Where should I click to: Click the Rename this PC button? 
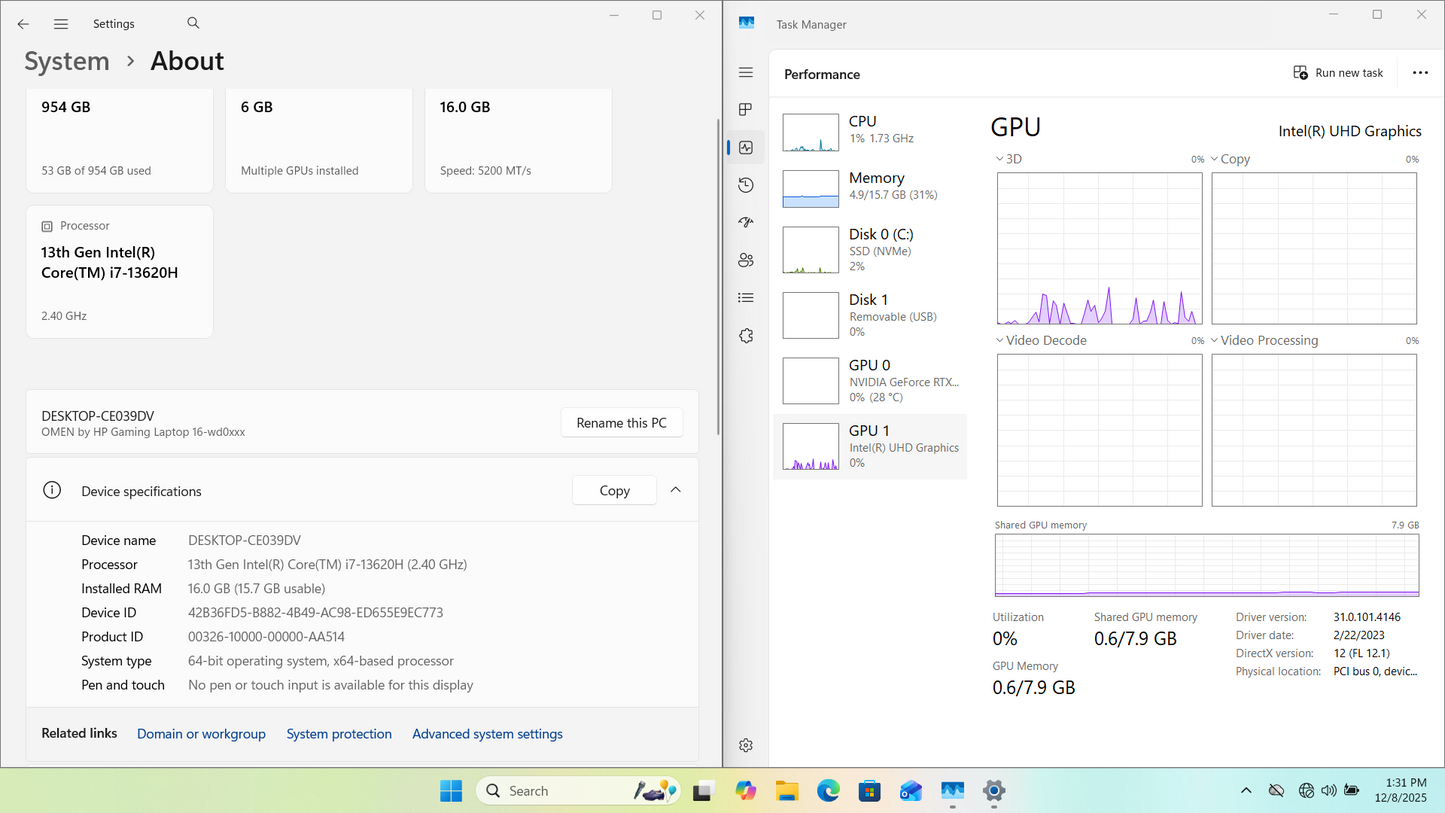point(621,423)
